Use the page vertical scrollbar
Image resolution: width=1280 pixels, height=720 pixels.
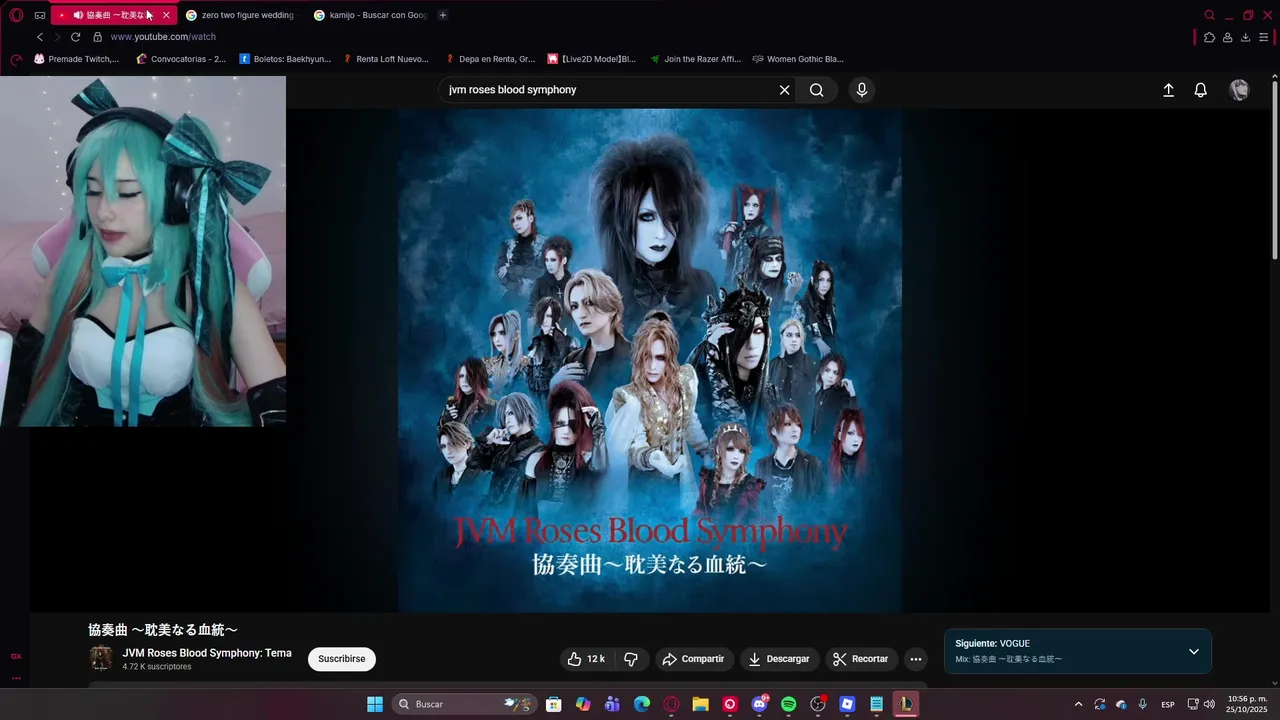tap(1274, 170)
